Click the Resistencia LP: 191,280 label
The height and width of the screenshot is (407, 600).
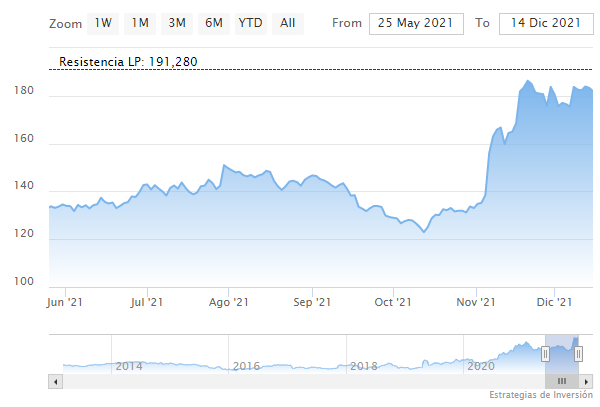(x=128, y=62)
